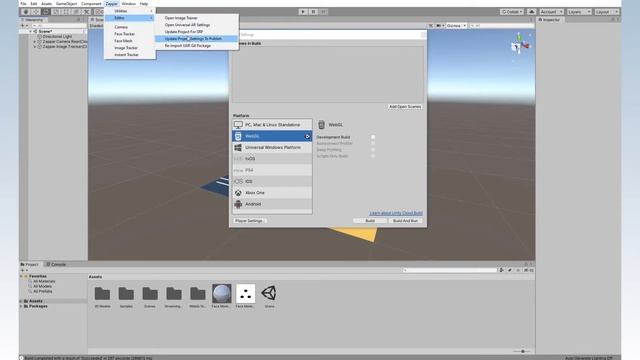Click the Add Open Scenes button
This screenshot has height=360, width=640.
pos(405,107)
